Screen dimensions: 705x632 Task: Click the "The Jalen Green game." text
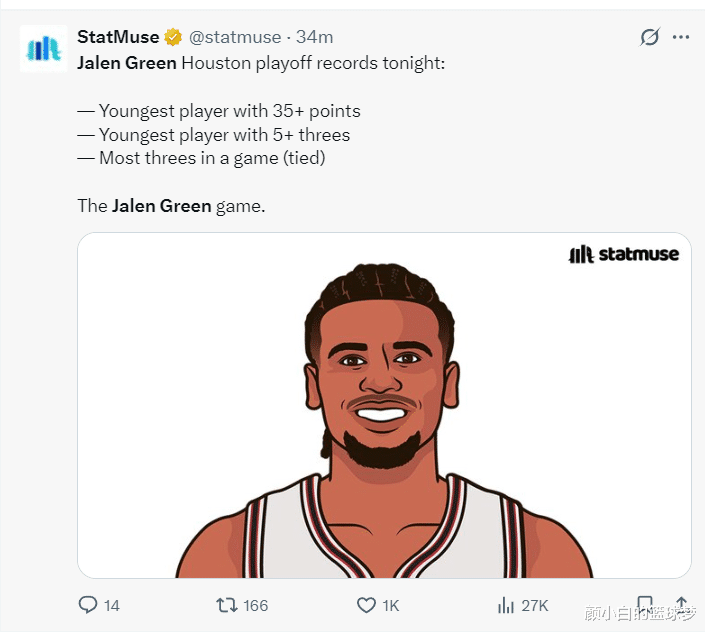coord(171,206)
